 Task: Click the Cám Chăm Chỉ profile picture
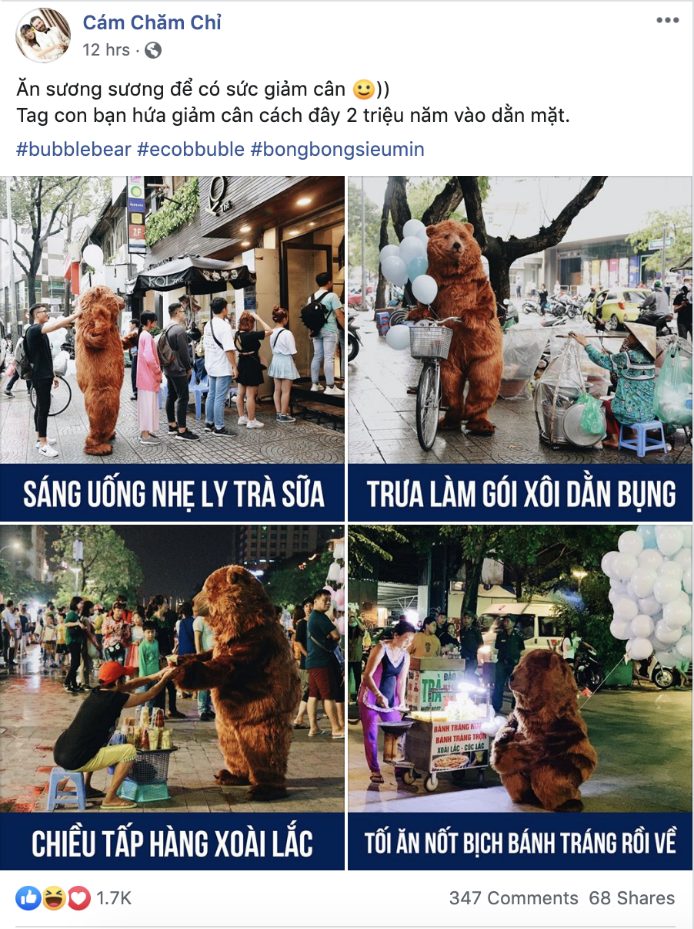tap(43, 36)
